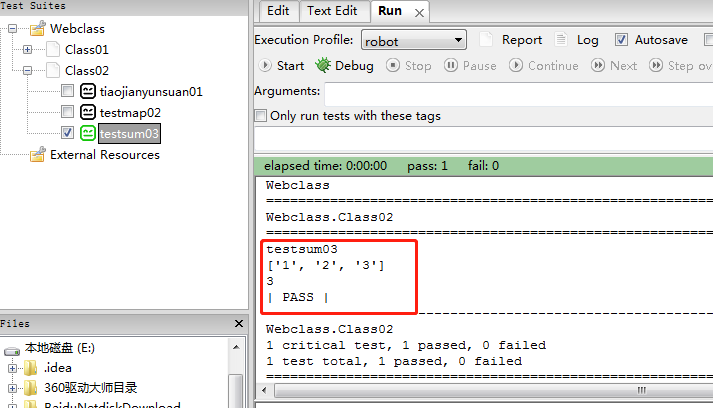This screenshot has height=408, width=713.
Task: Click the Arguments input field
Action: 518,95
